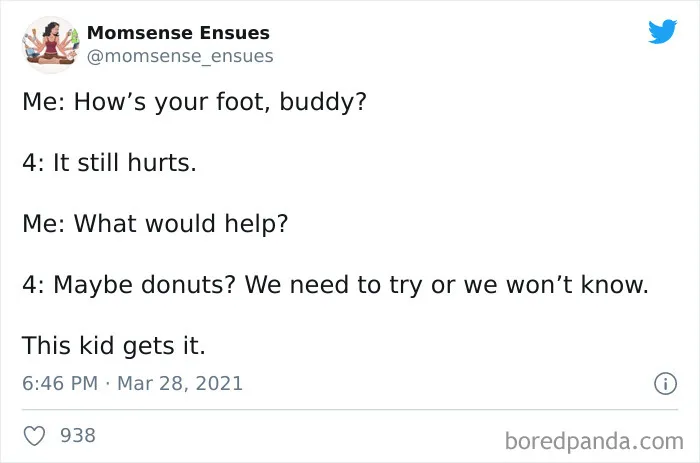View the 938 likes count
The height and width of the screenshot is (463, 700).
(x=78, y=435)
